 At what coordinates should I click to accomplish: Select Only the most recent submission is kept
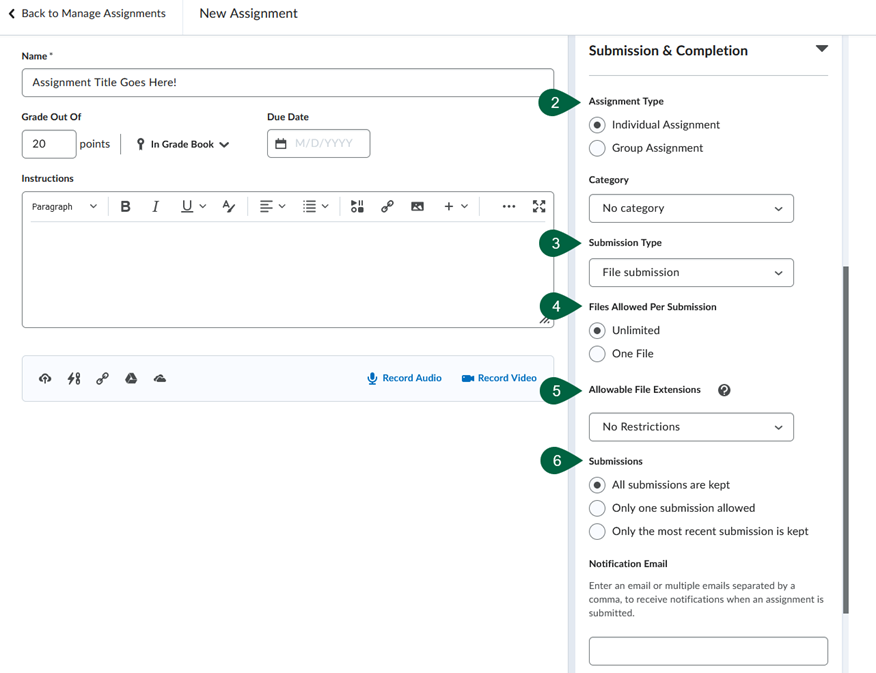point(597,531)
